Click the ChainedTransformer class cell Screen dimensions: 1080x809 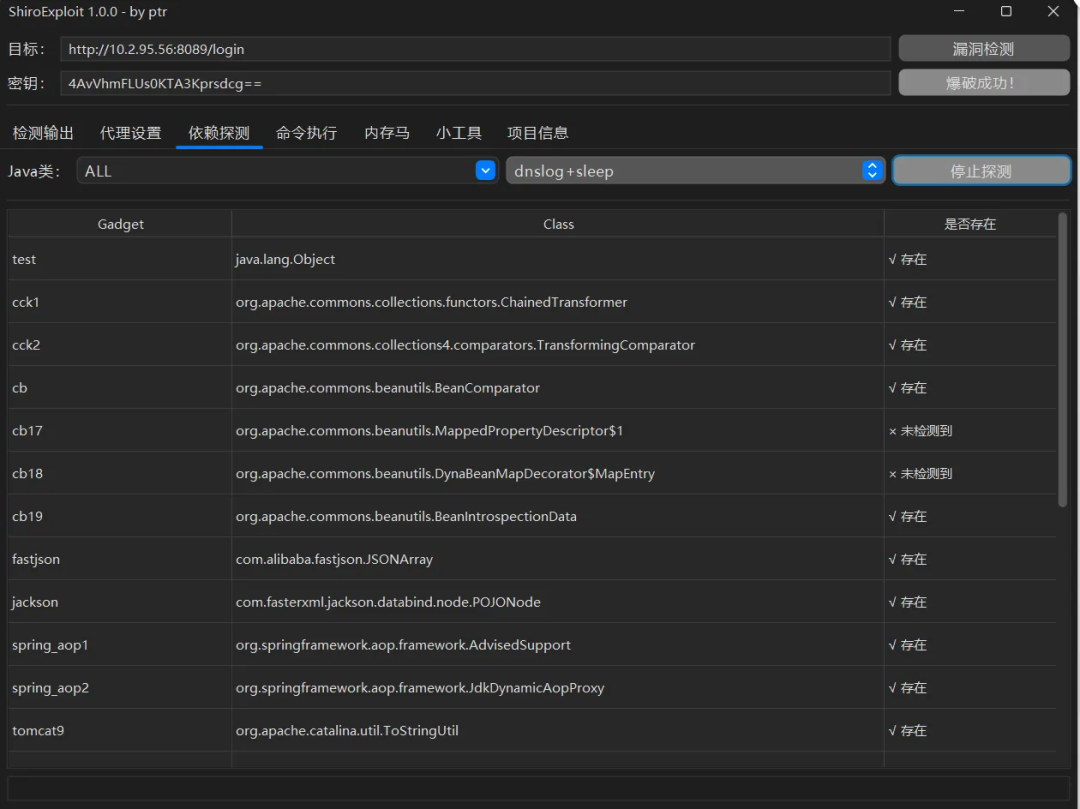click(558, 302)
